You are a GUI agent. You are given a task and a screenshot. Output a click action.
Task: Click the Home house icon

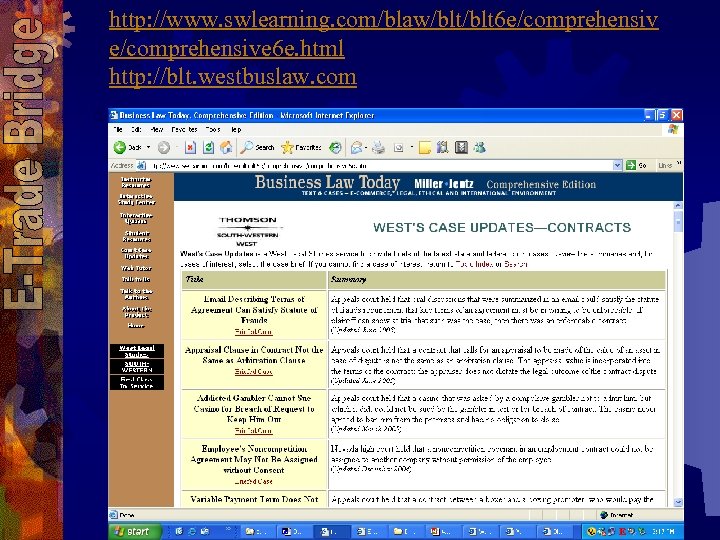pyautogui.click(x=225, y=147)
